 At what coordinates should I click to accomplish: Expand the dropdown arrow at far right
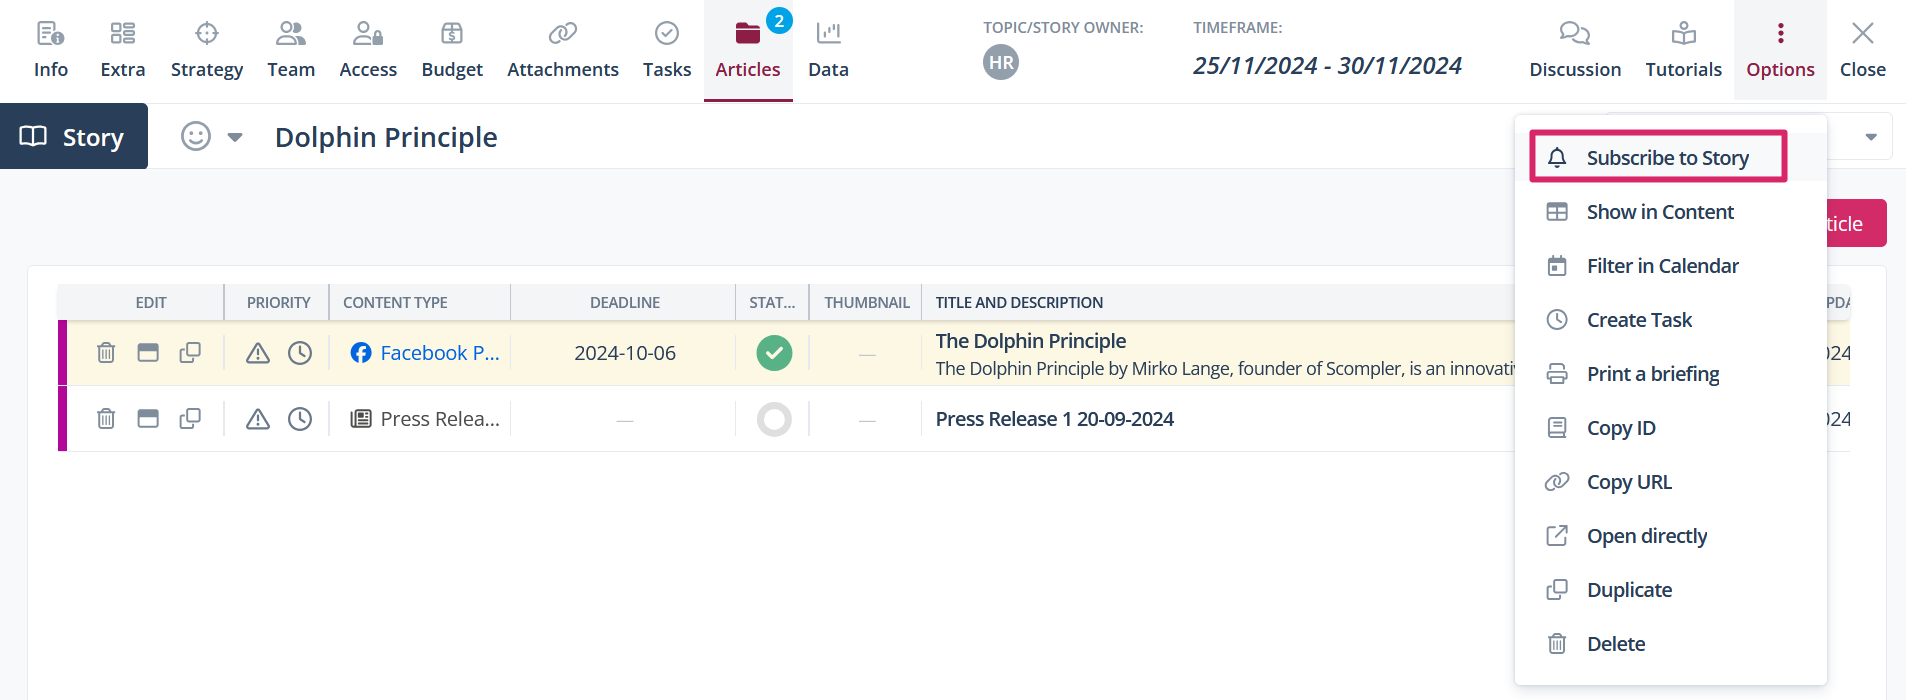(1871, 137)
